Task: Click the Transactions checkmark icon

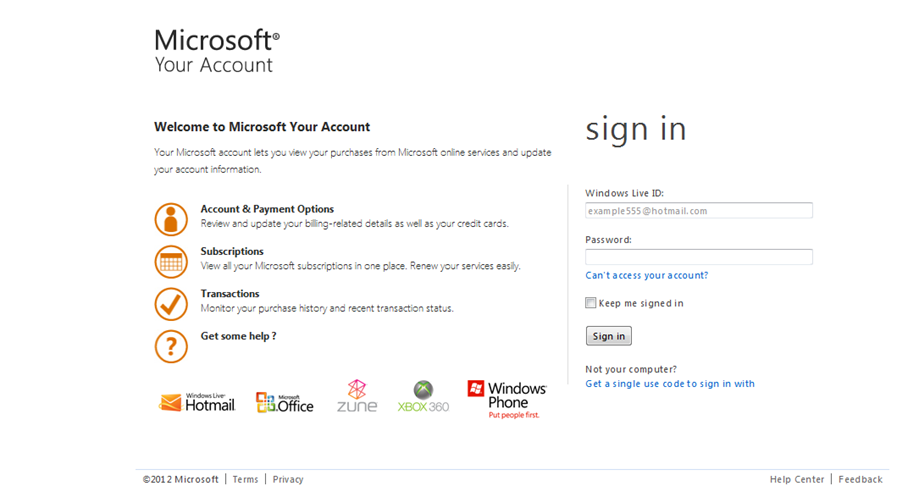Action: pos(171,304)
